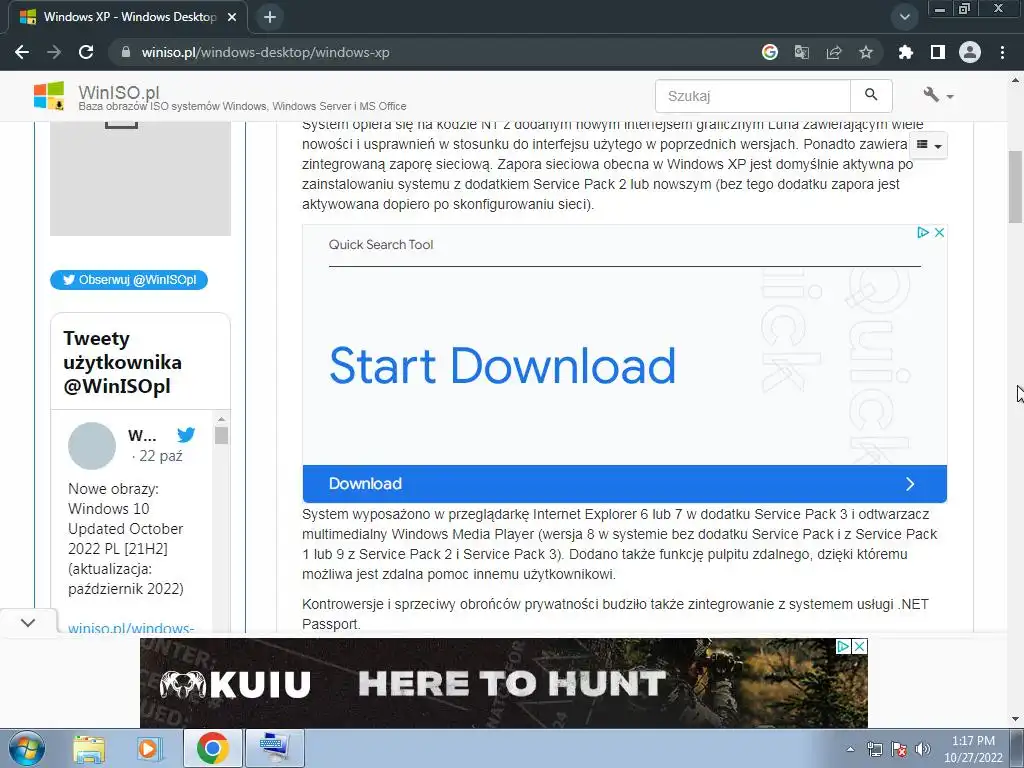Collapse the bottom-left chevron panel
The height and width of the screenshot is (768, 1024).
point(27,622)
